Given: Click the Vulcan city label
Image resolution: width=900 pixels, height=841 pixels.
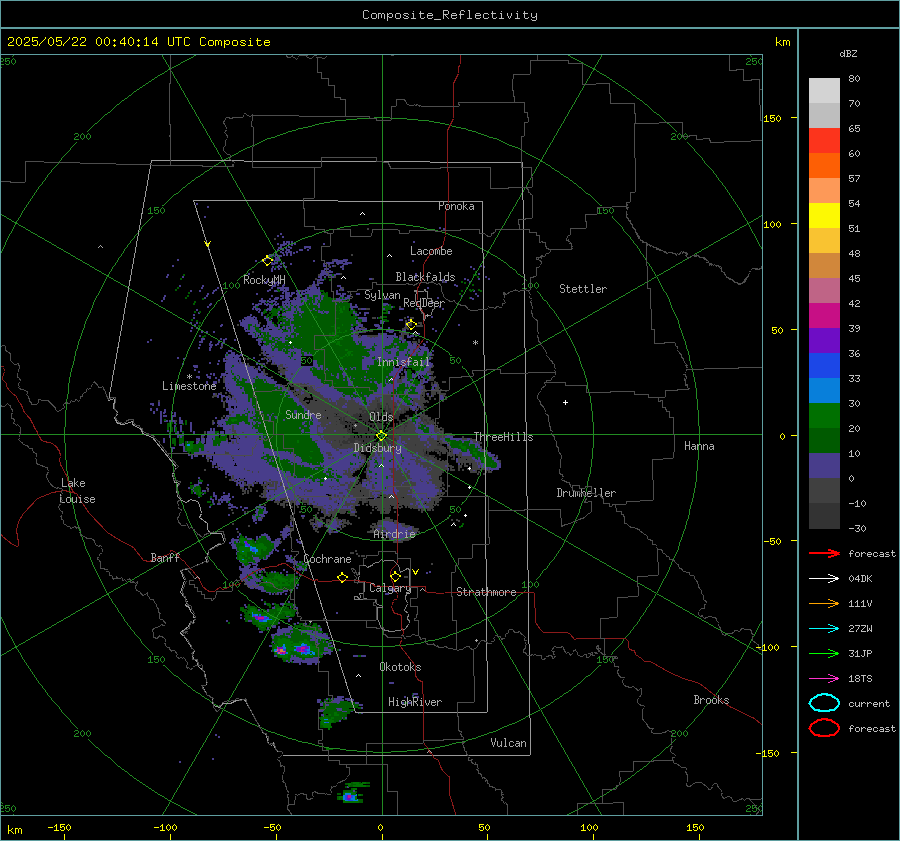Looking at the screenshot, I should [x=509, y=743].
